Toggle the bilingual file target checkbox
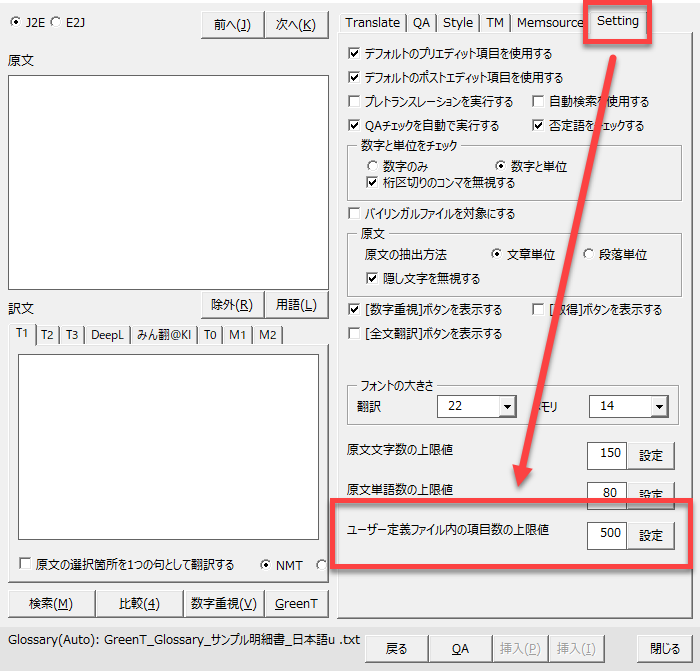The height and width of the screenshot is (671, 700). click(354, 214)
